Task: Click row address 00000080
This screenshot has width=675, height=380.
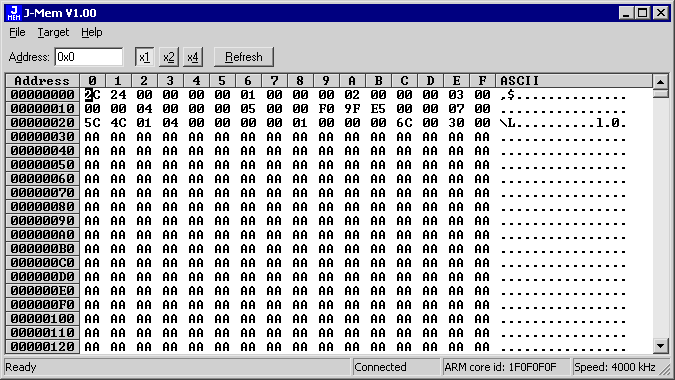Action: 42,207
